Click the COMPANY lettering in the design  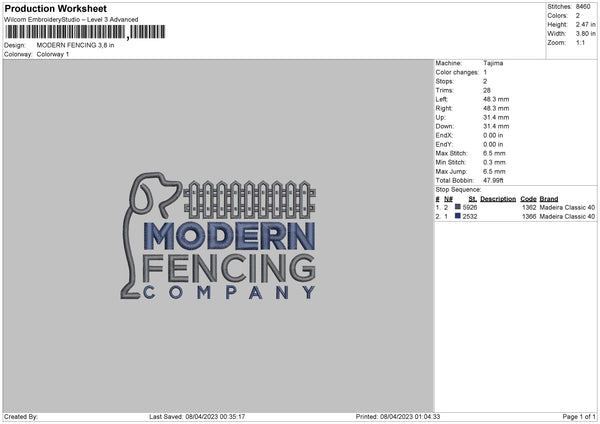point(229,293)
